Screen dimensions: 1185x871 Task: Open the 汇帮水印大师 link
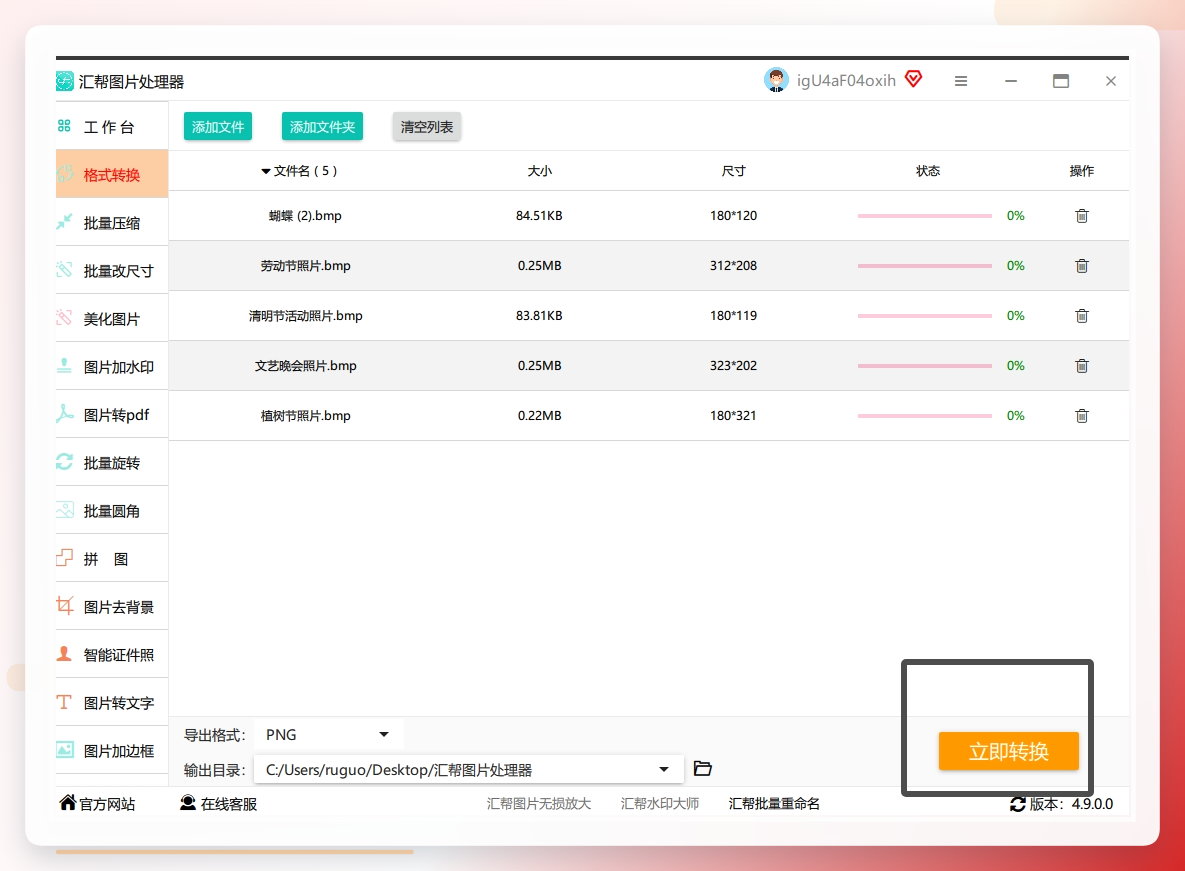[659, 804]
